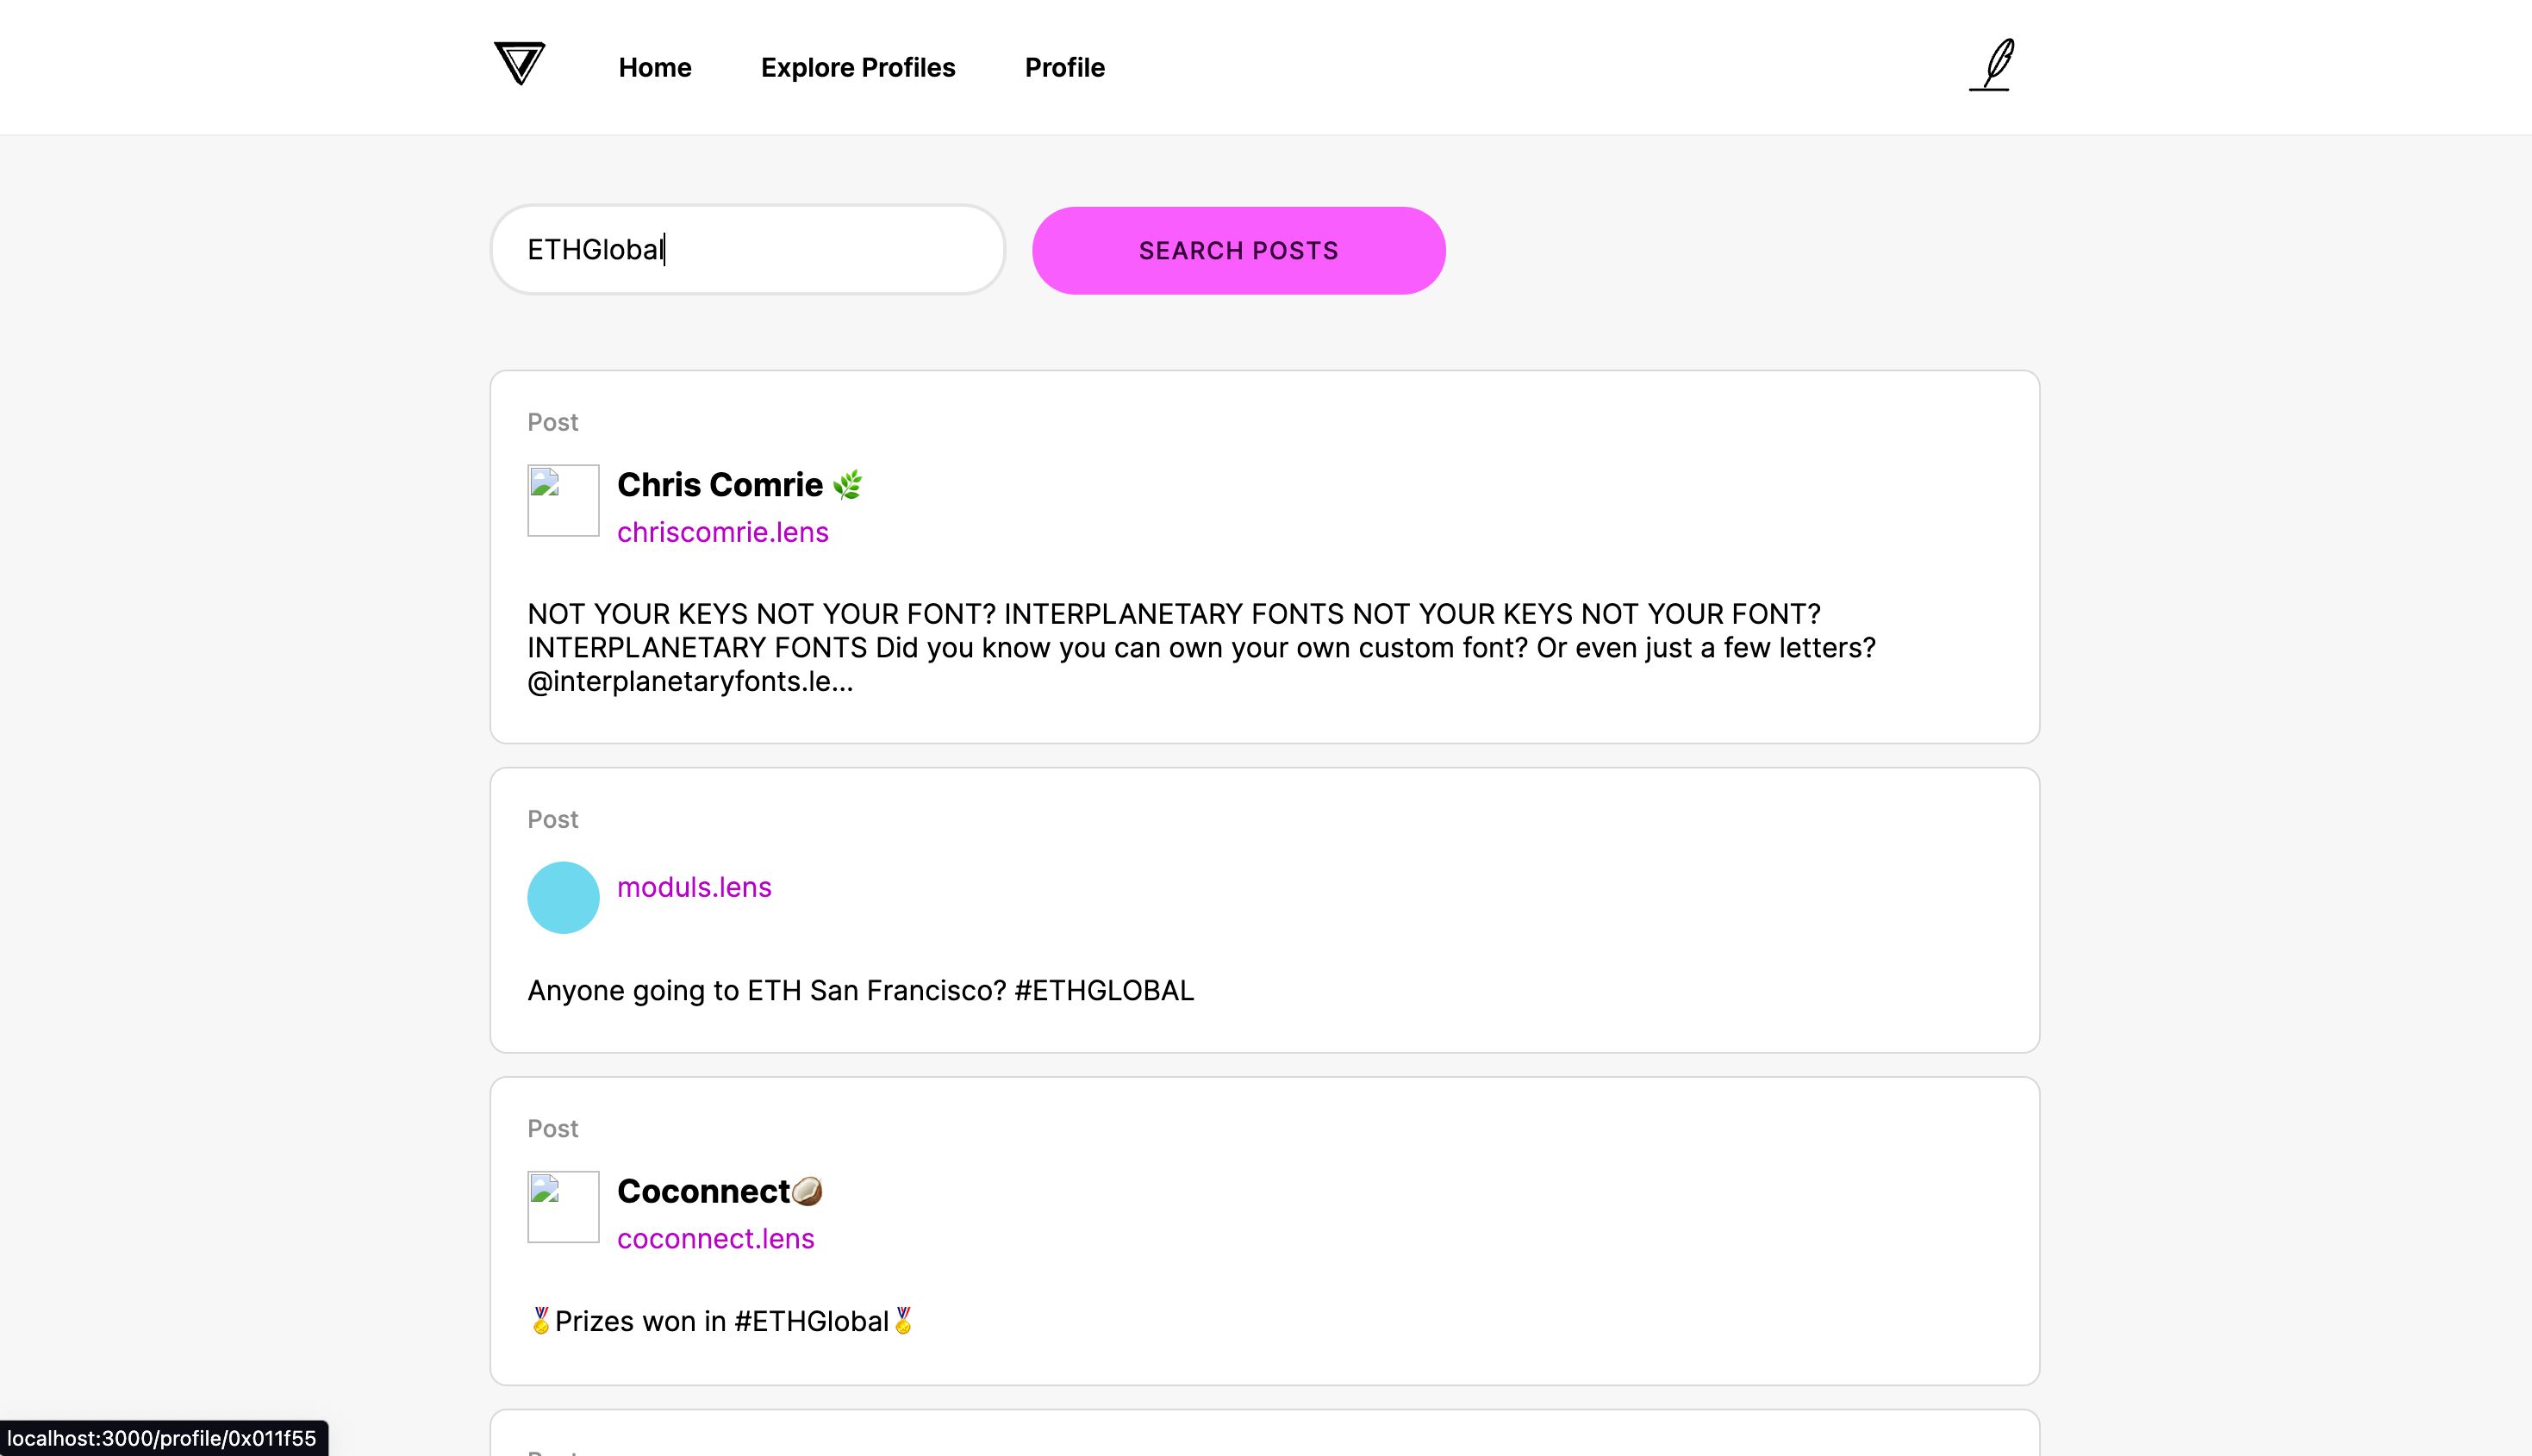
Task: Open the moduls.lens profile link
Action: [x=694, y=887]
